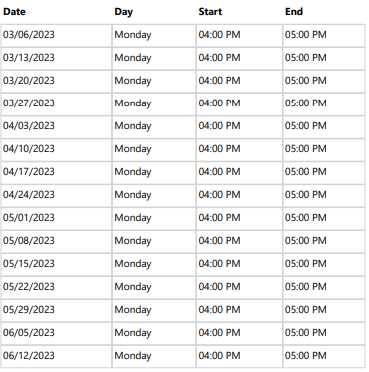Screen dimensions: 369x372
Task: Select the 04/24/2023 date cell
Action: 56,196
